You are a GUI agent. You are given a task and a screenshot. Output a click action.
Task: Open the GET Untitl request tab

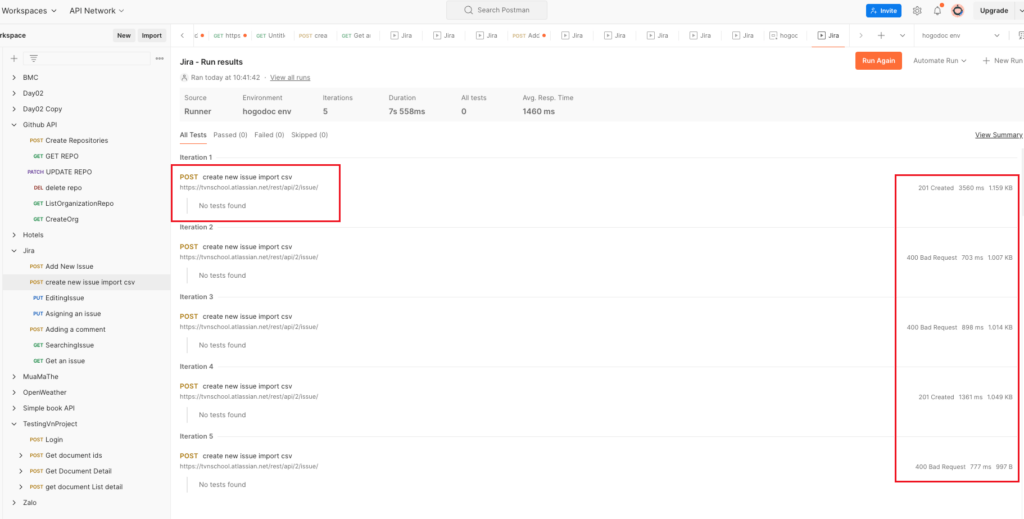271,36
